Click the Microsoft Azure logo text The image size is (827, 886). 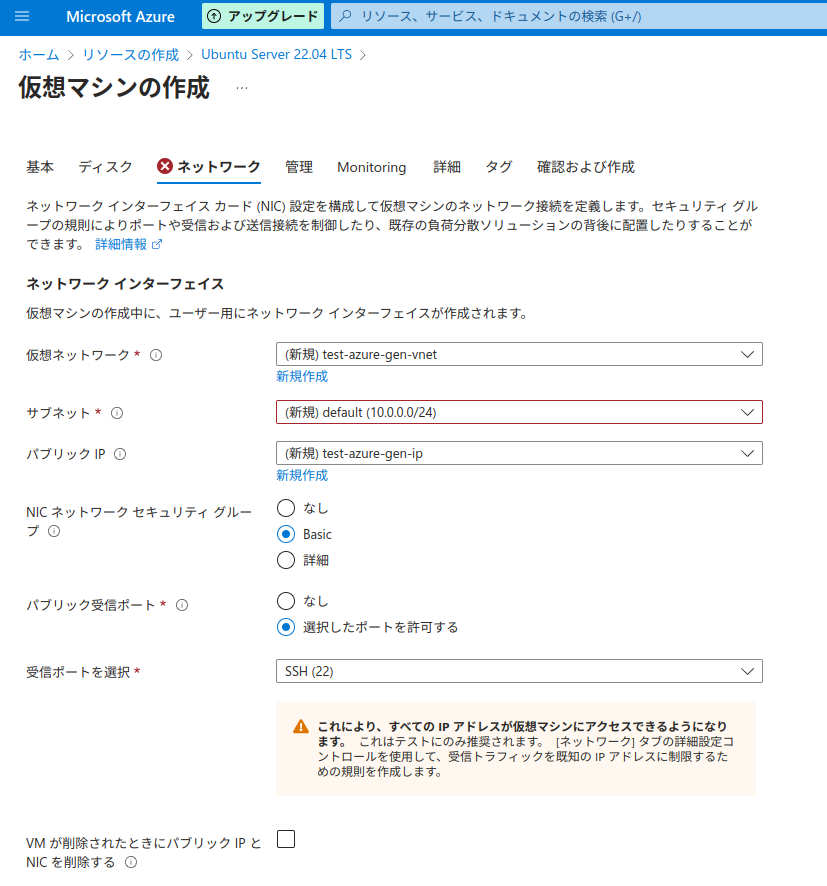point(120,16)
